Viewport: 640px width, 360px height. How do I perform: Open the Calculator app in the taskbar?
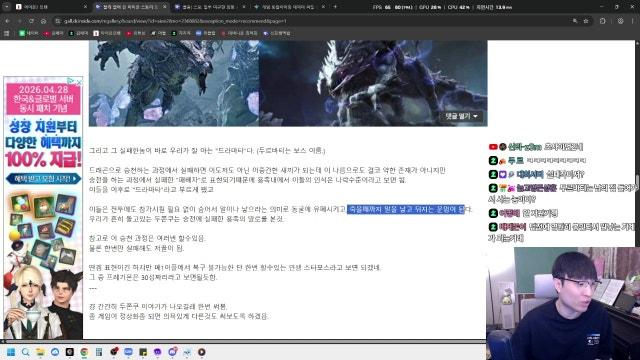99,352
